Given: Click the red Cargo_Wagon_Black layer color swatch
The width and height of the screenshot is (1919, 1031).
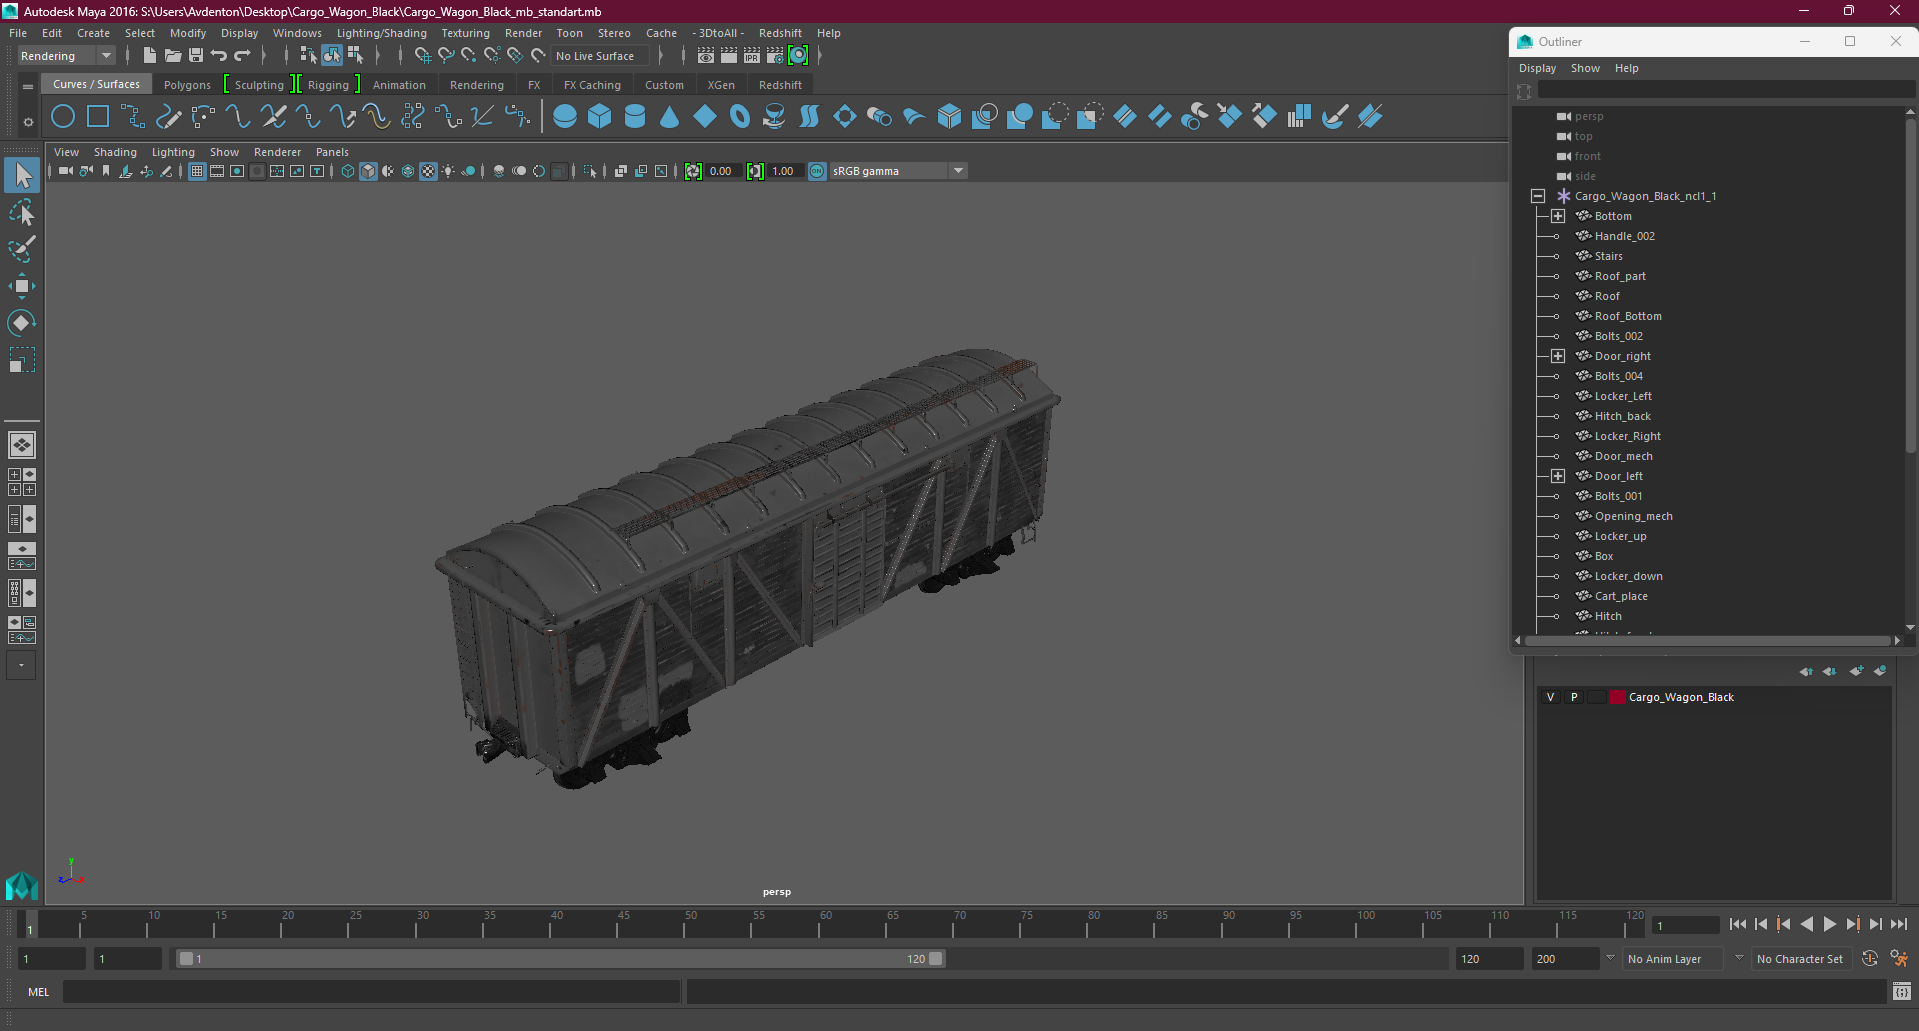Looking at the screenshot, I should tap(1617, 697).
